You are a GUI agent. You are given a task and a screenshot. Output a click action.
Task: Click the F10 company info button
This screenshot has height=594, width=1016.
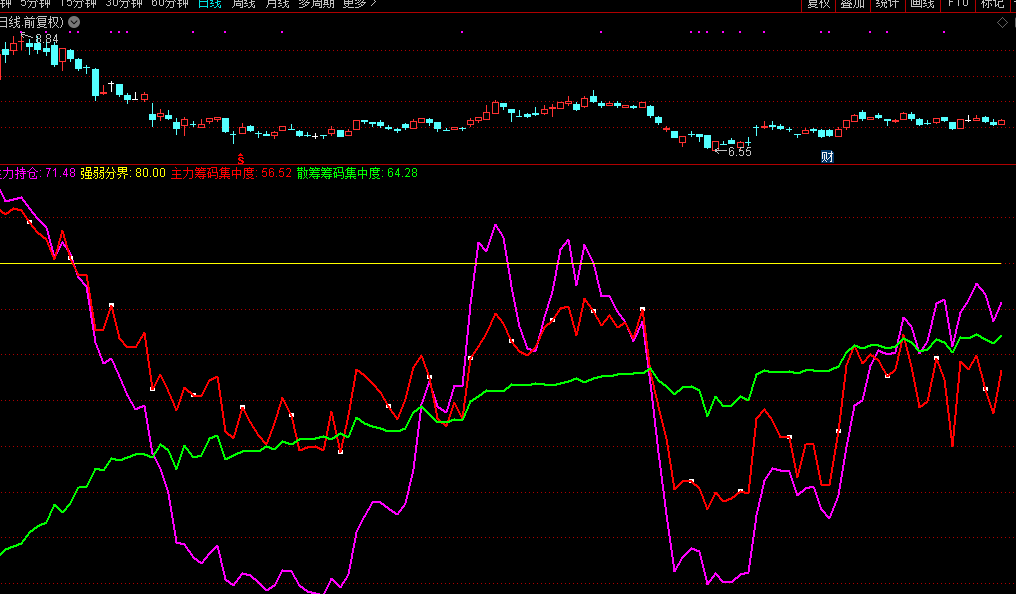click(958, 4)
